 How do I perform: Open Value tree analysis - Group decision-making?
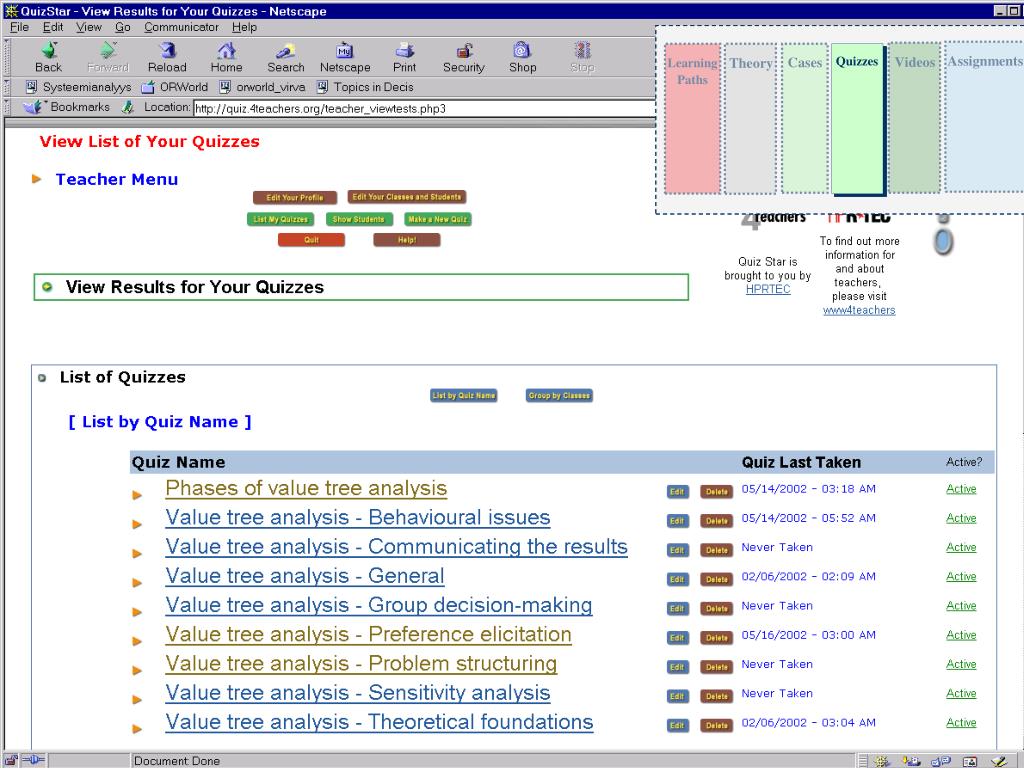[x=379, y=605]
